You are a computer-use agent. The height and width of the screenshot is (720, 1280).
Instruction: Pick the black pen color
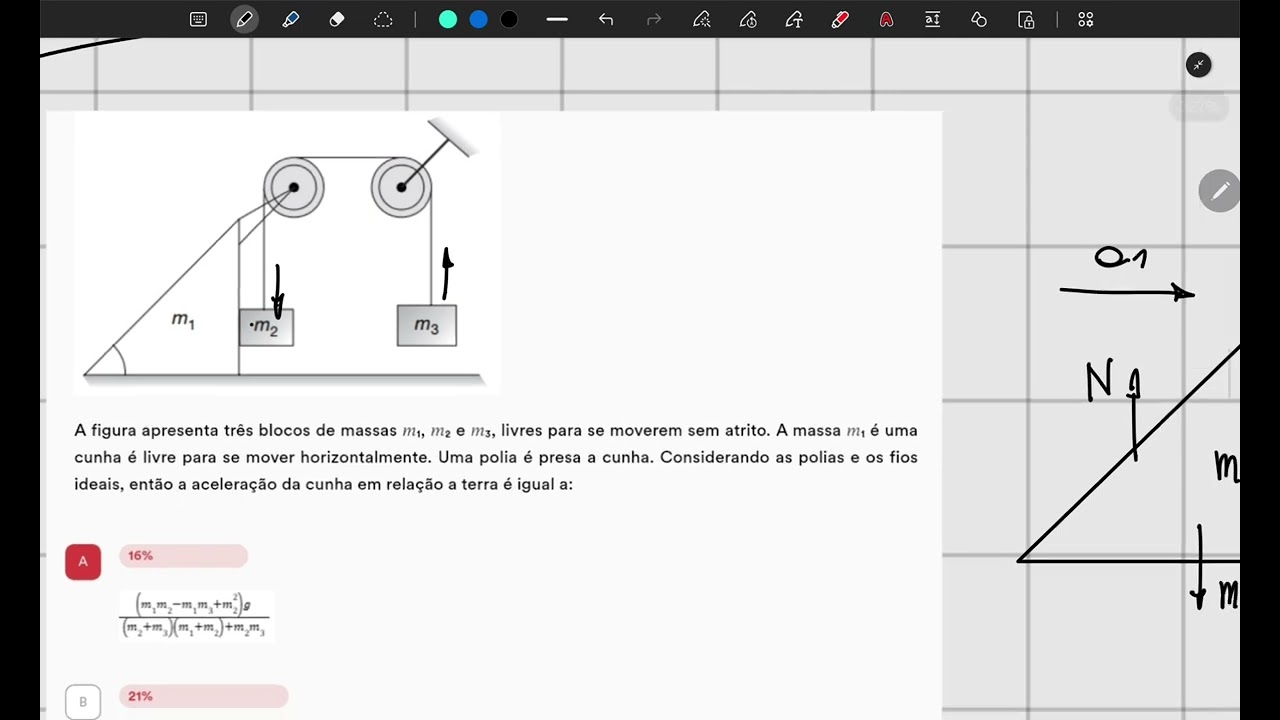pos(509,19)
